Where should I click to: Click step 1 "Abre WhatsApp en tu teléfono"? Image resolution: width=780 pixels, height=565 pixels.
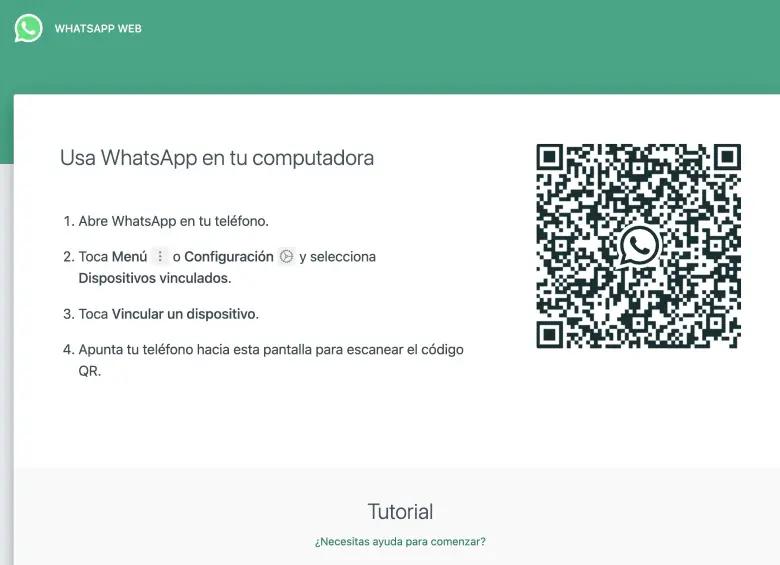pyautogui.click(x=173, y=221)
